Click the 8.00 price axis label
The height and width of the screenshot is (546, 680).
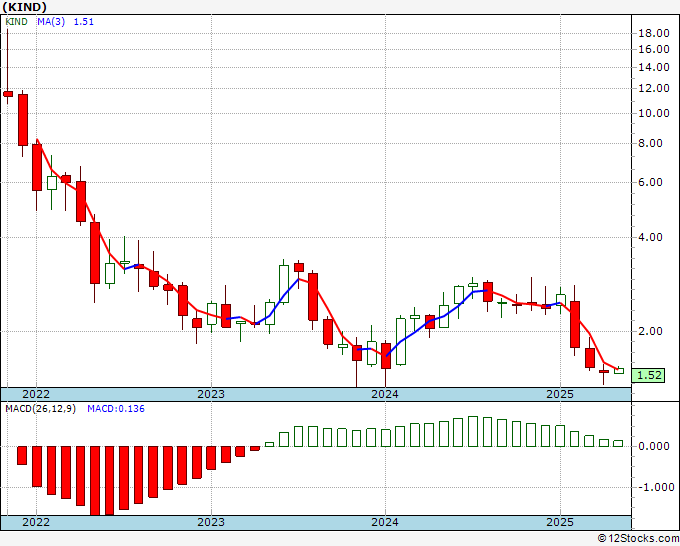651,144
